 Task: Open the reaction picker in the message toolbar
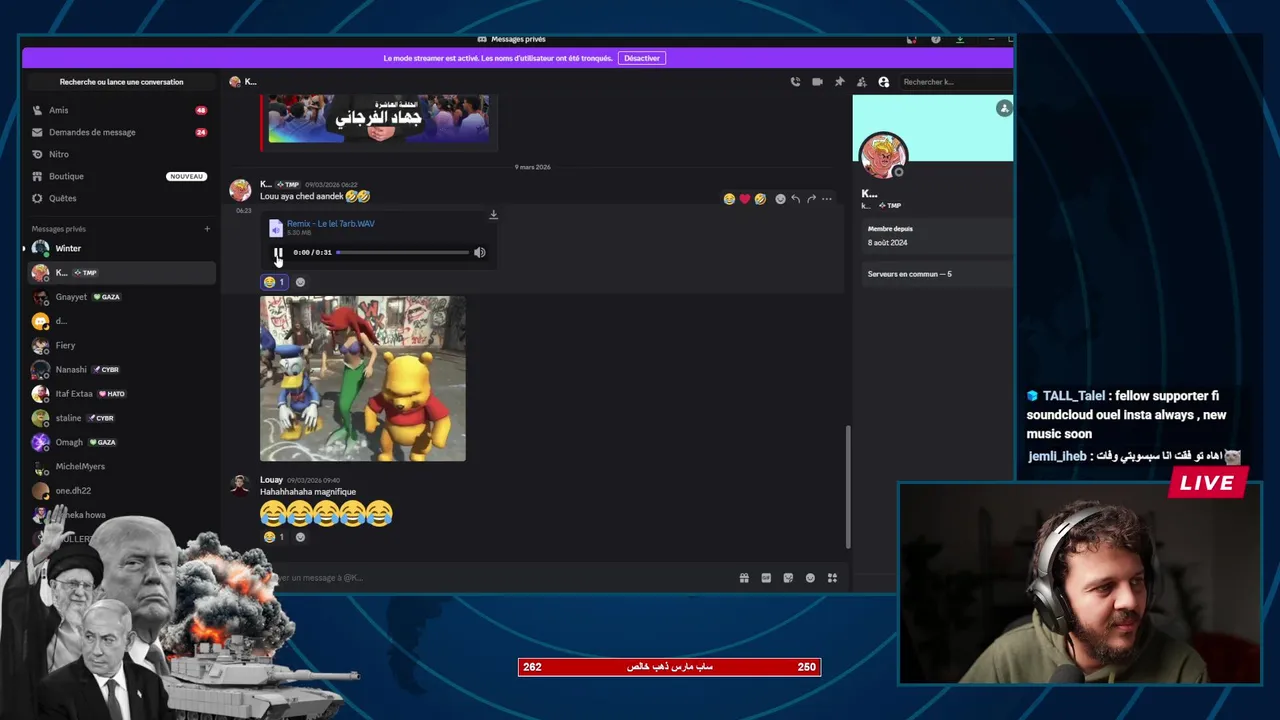(x=780, y=199)
